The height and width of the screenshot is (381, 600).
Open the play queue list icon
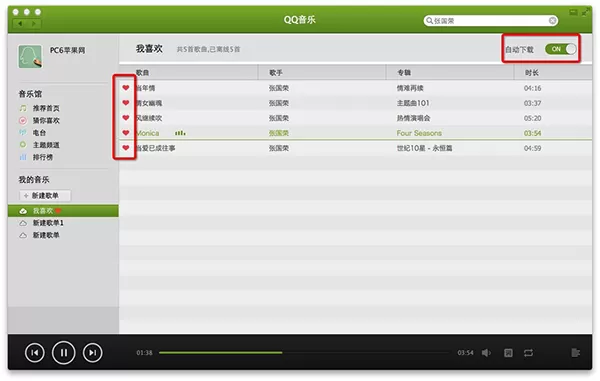[x=576, y=353]
